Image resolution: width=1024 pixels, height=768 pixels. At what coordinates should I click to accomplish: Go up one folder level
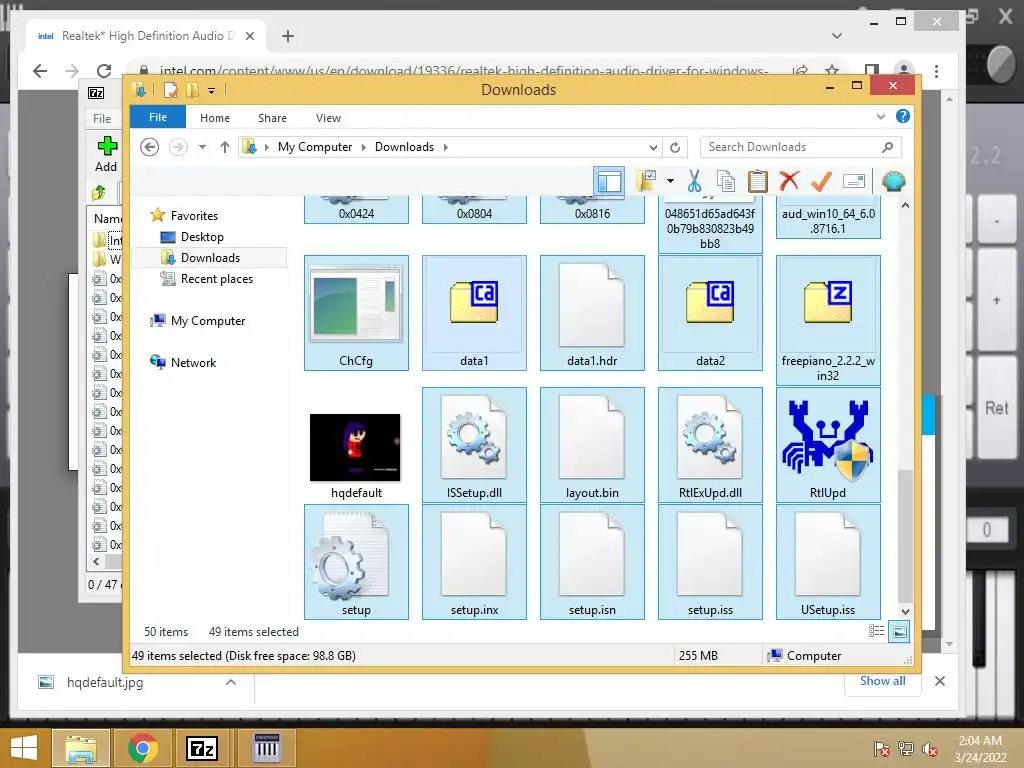click(225, 147)
